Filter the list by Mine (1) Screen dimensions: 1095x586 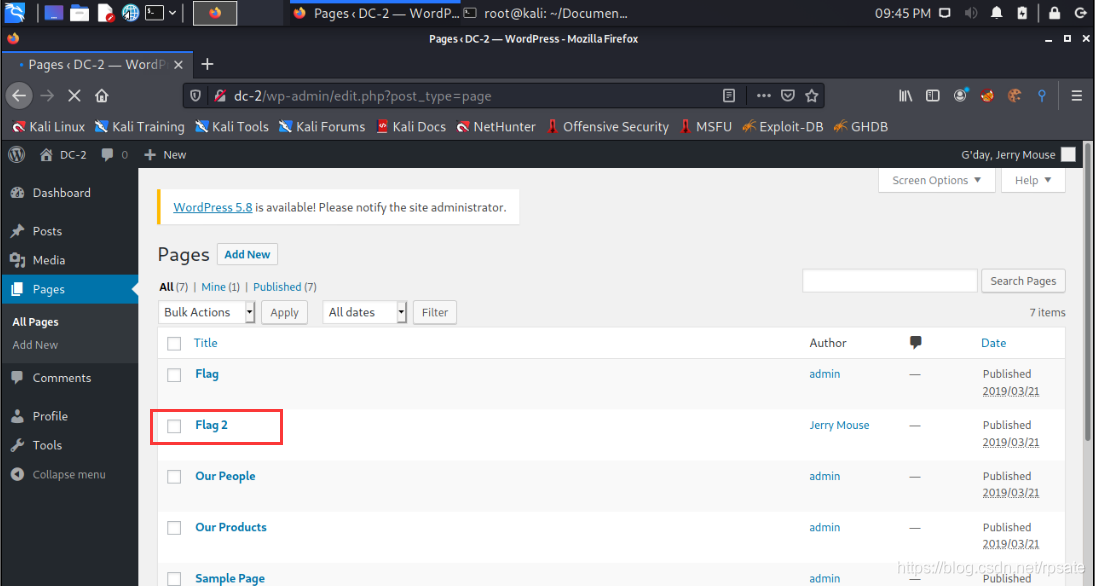pos(220,287)
